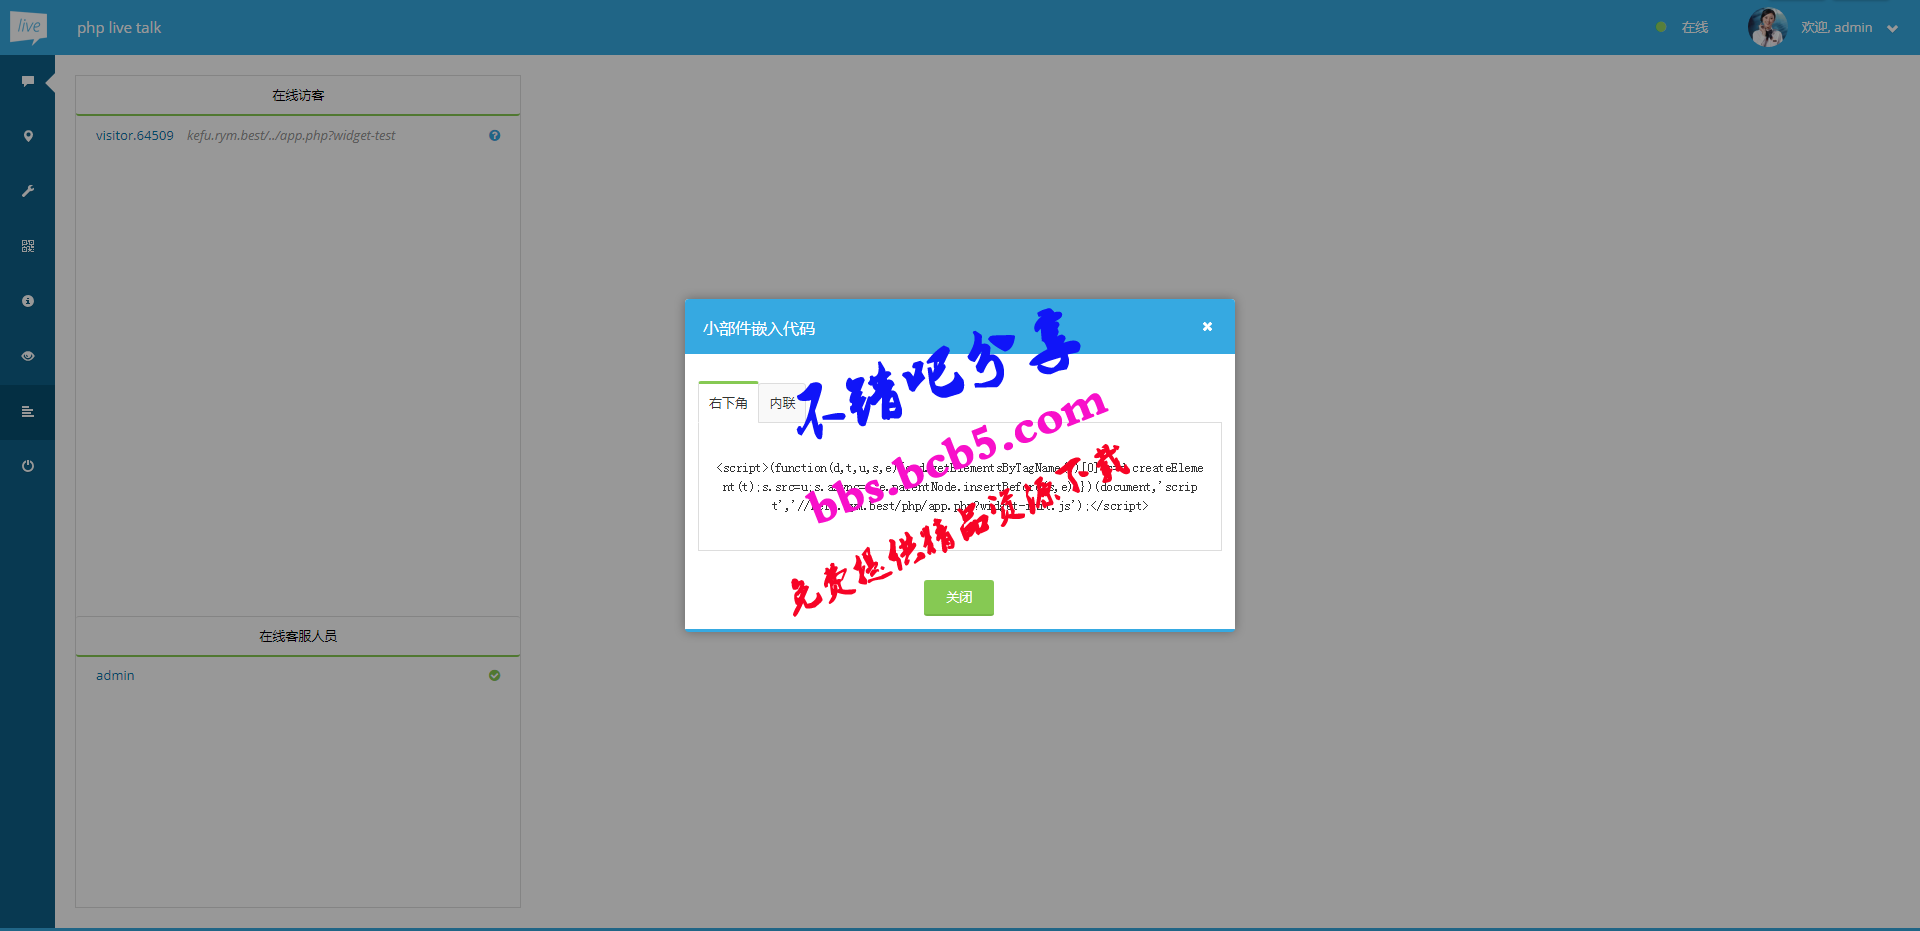Viewport: 1920px width, 931px height.
Task: Open the 欢迎, admin account menu
Action: (1836, 28)
